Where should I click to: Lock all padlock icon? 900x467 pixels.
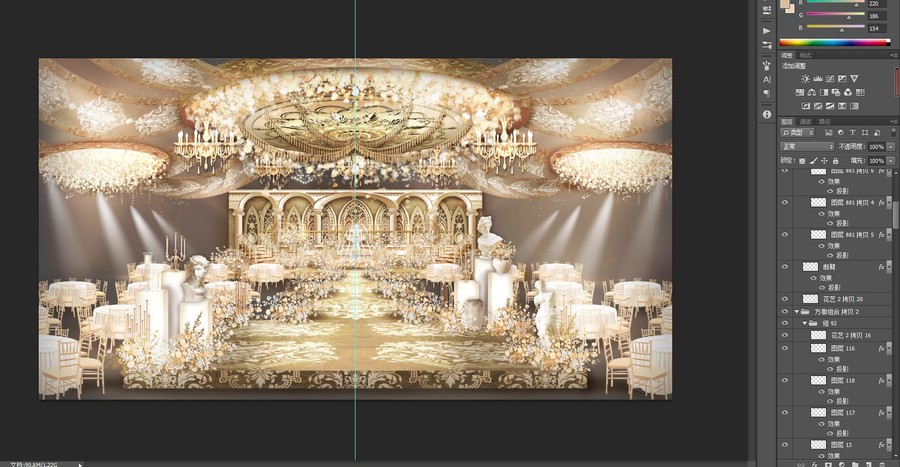pos(835,161)
